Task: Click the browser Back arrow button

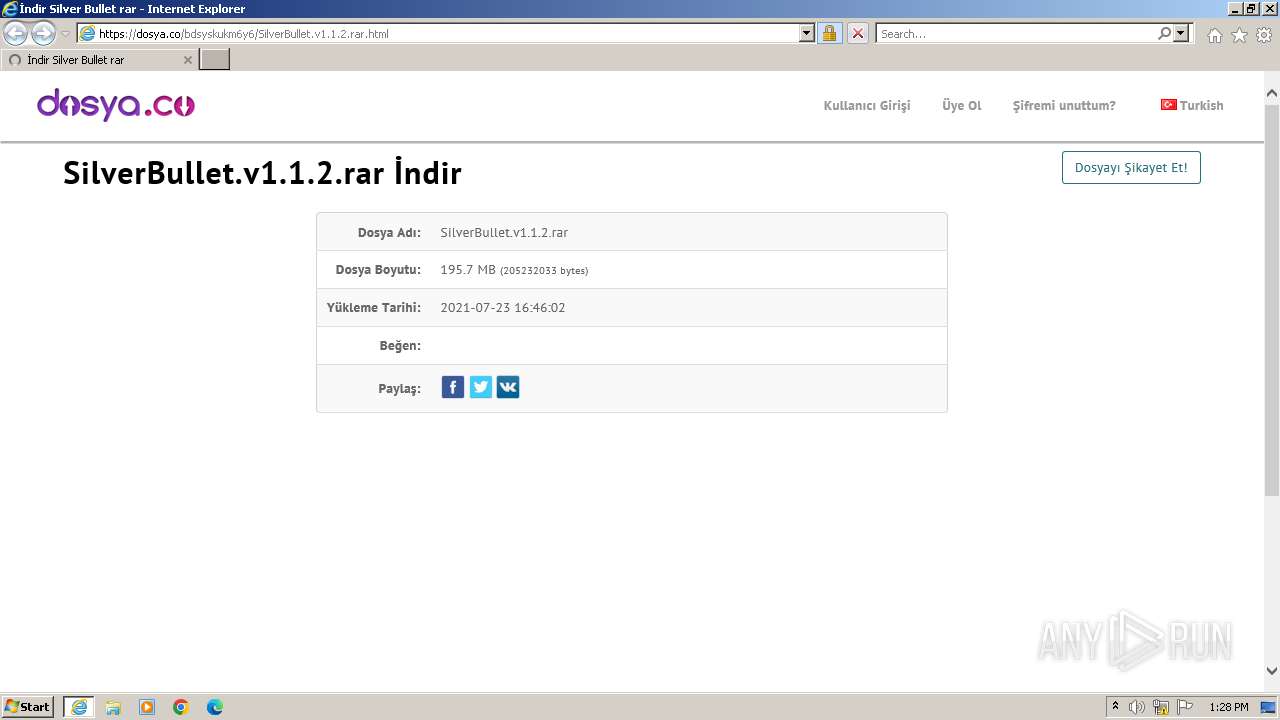Action: (x=17, y=33)
